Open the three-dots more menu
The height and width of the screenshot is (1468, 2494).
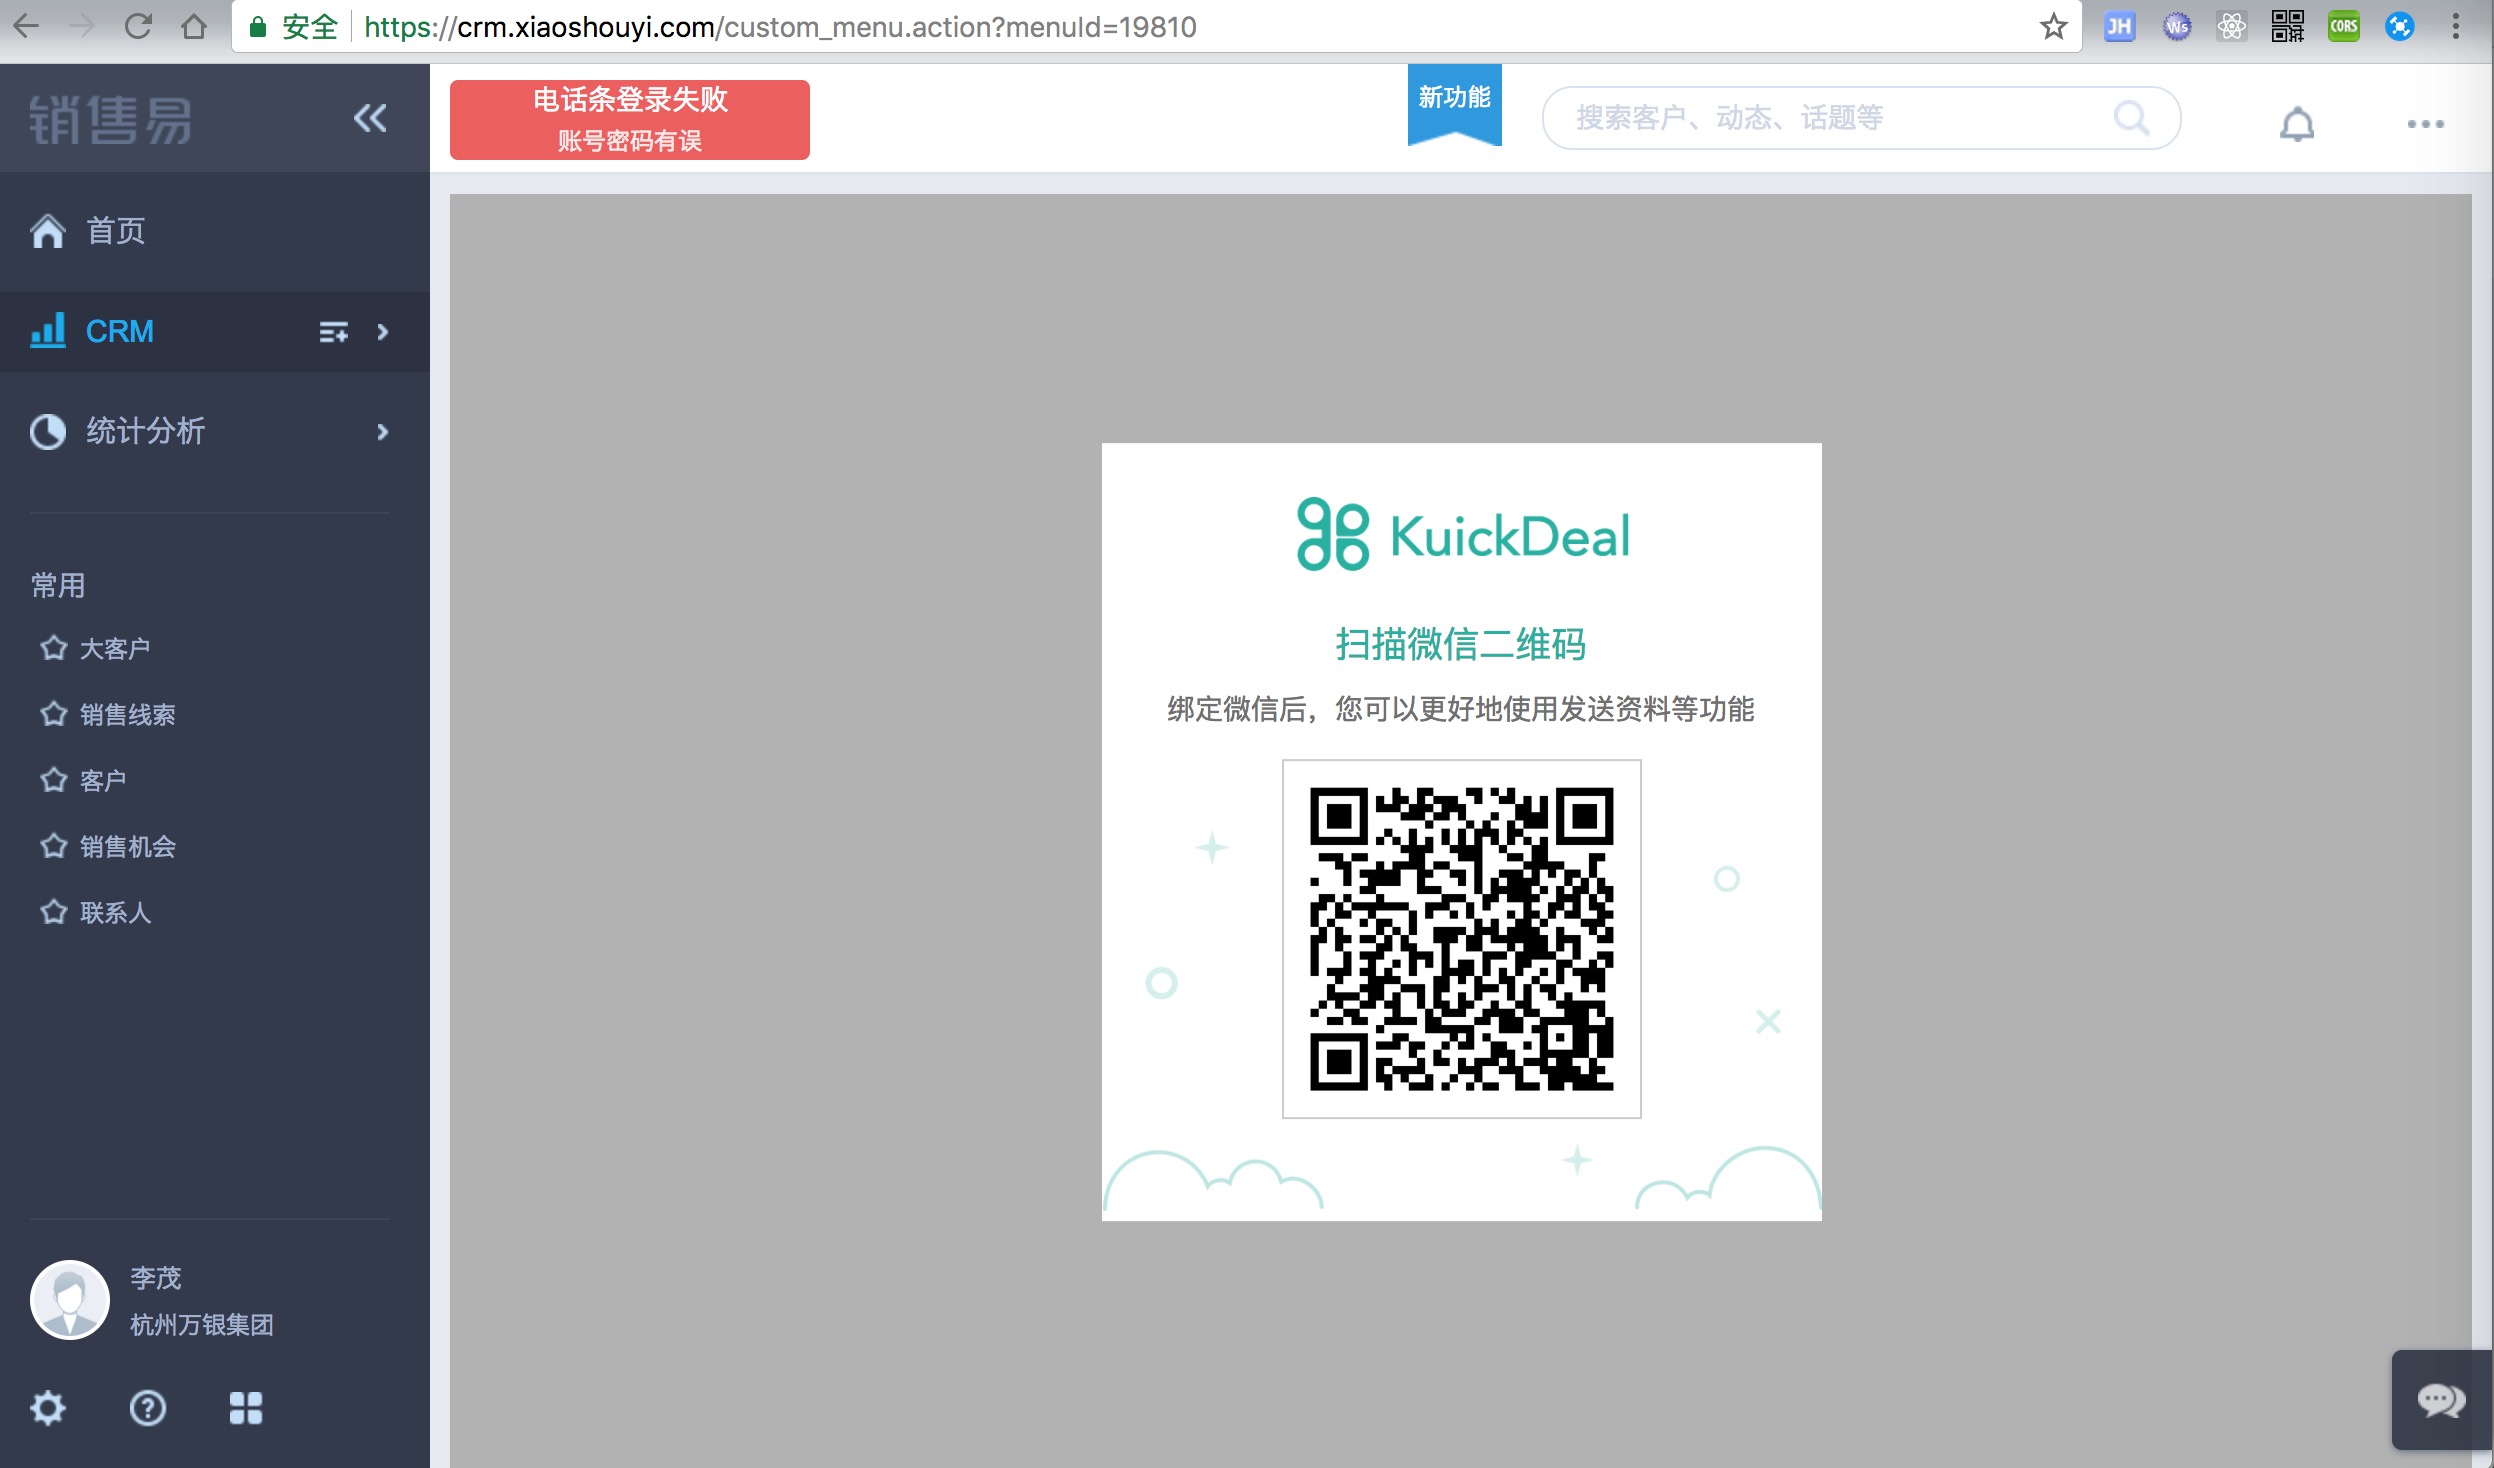point(2424,124)
